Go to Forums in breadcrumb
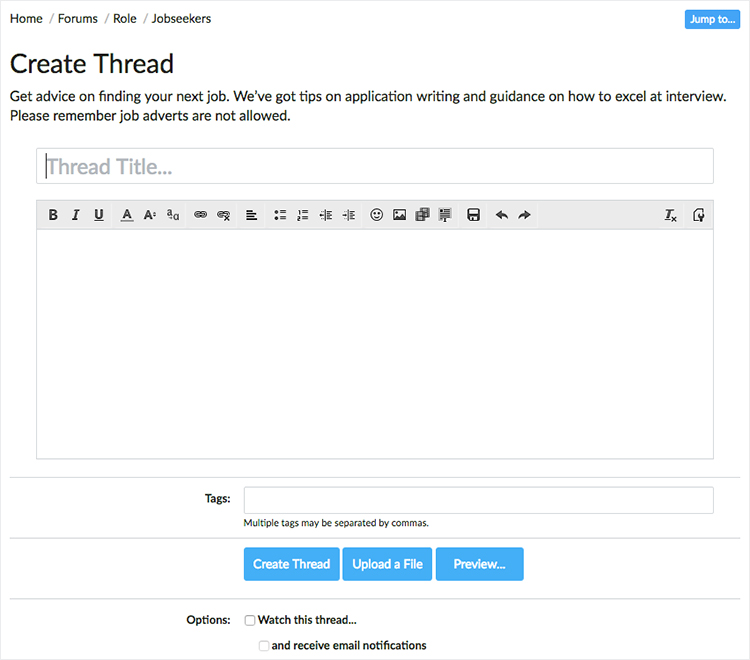This screenshot has height=660, width=750. [78, 19]
